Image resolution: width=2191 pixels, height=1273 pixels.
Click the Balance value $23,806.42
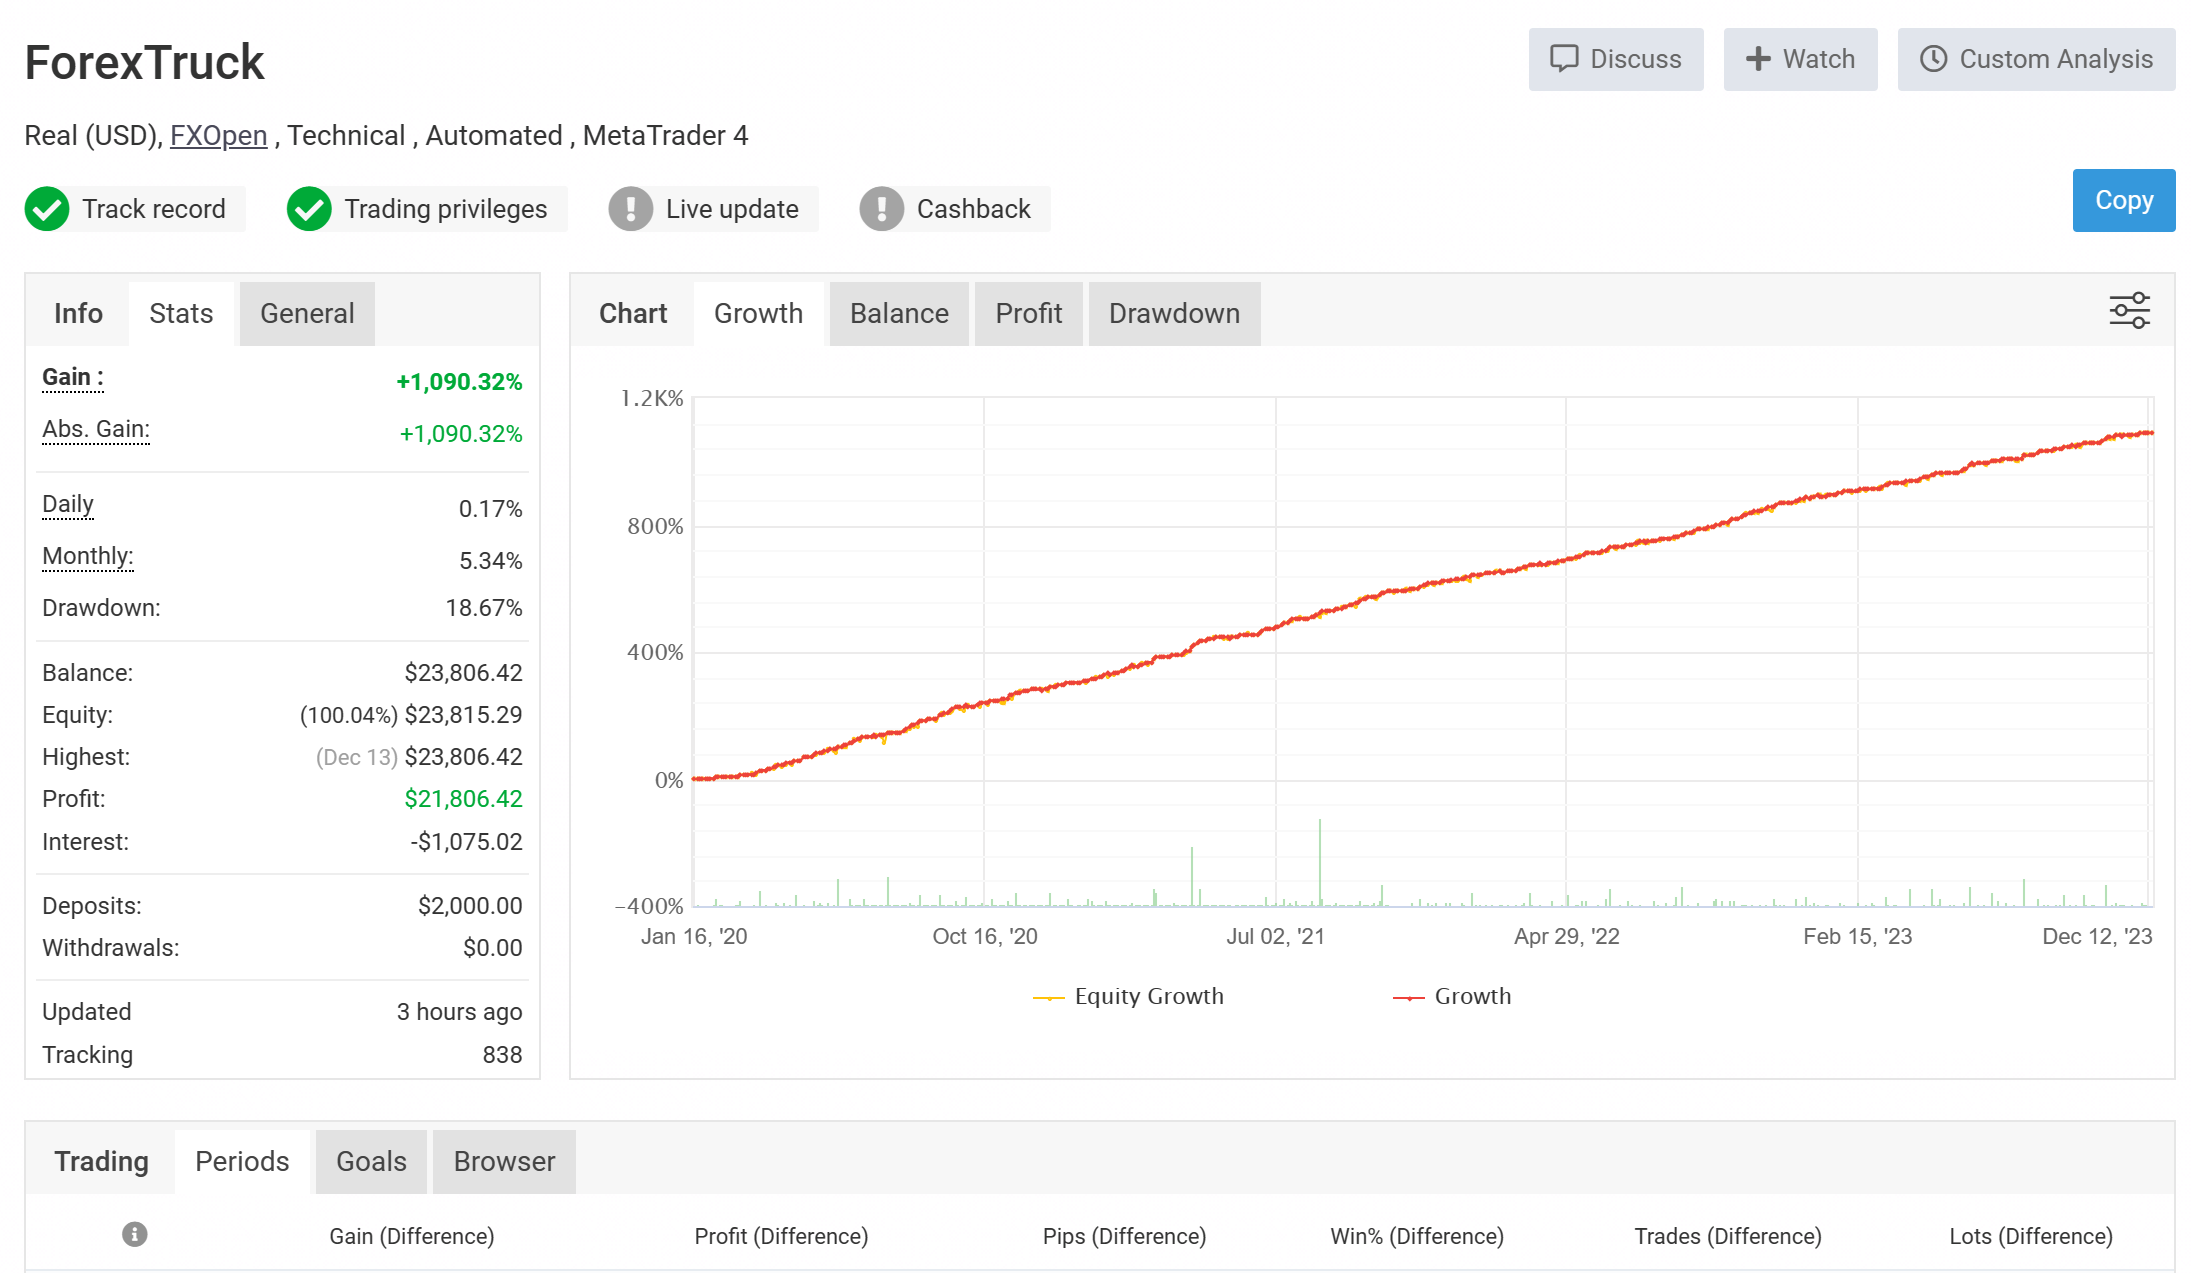click(x=463, y=673)
